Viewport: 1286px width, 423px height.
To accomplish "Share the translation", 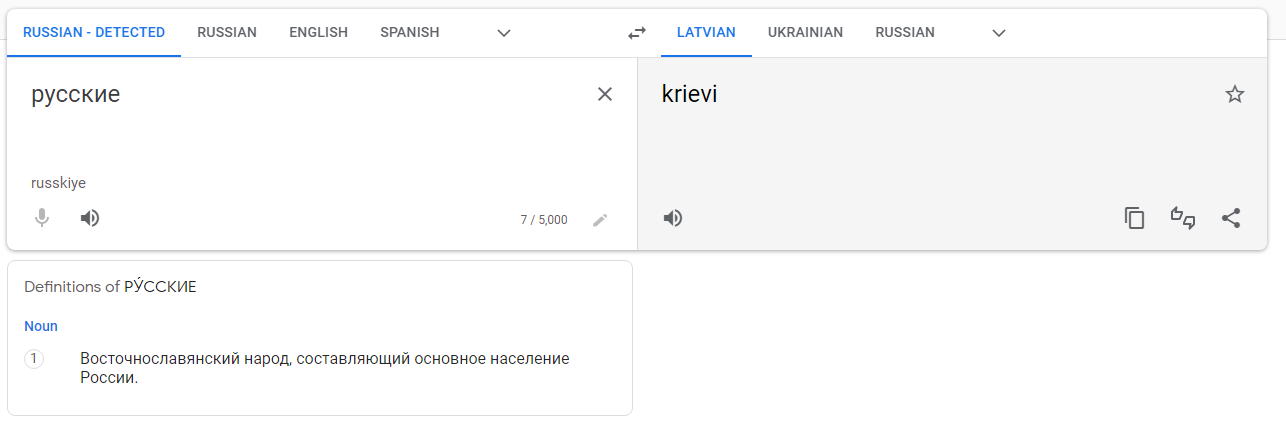I will [1231, 218].
